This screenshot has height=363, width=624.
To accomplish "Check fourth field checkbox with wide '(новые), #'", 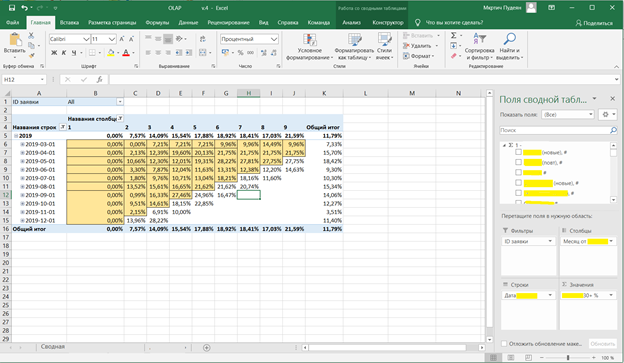I will [518, 183].
